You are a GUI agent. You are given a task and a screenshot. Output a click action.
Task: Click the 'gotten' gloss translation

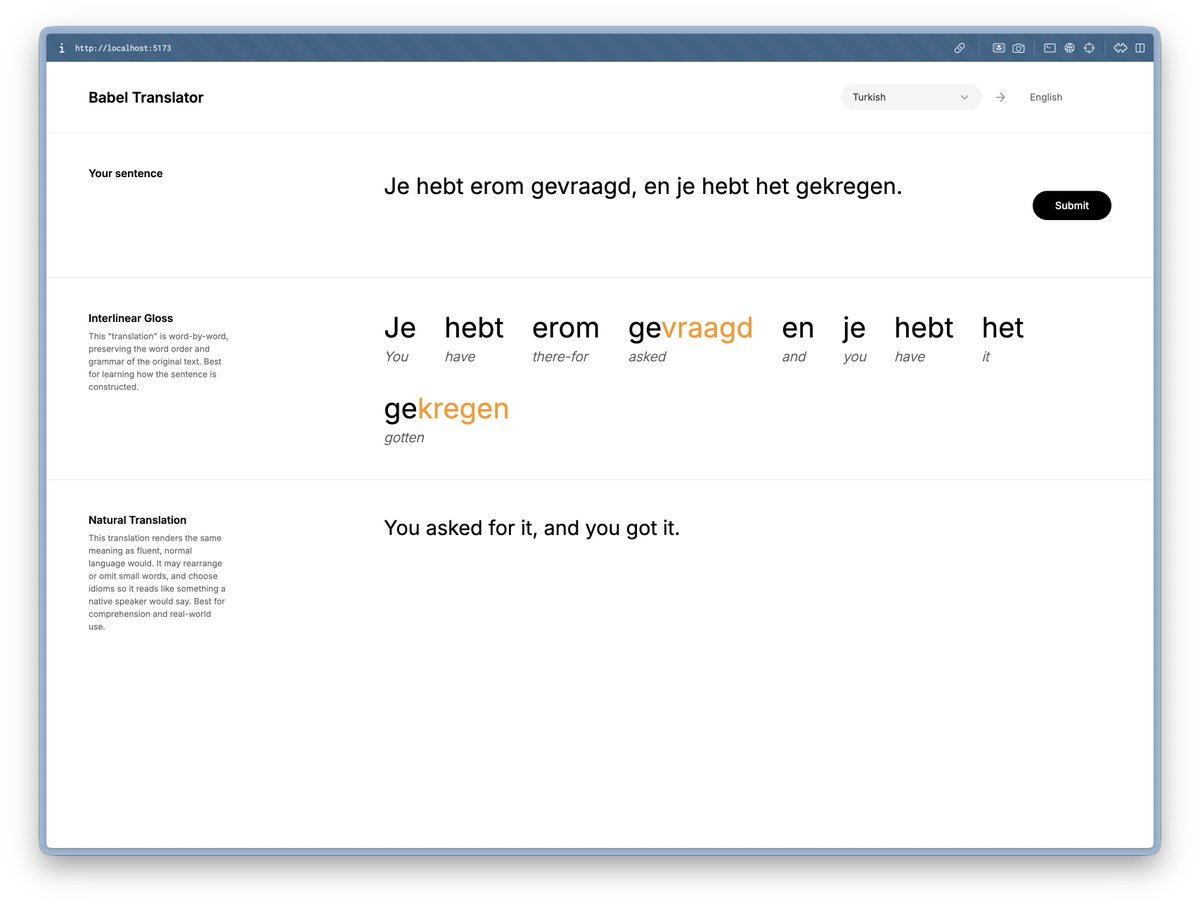404,438
